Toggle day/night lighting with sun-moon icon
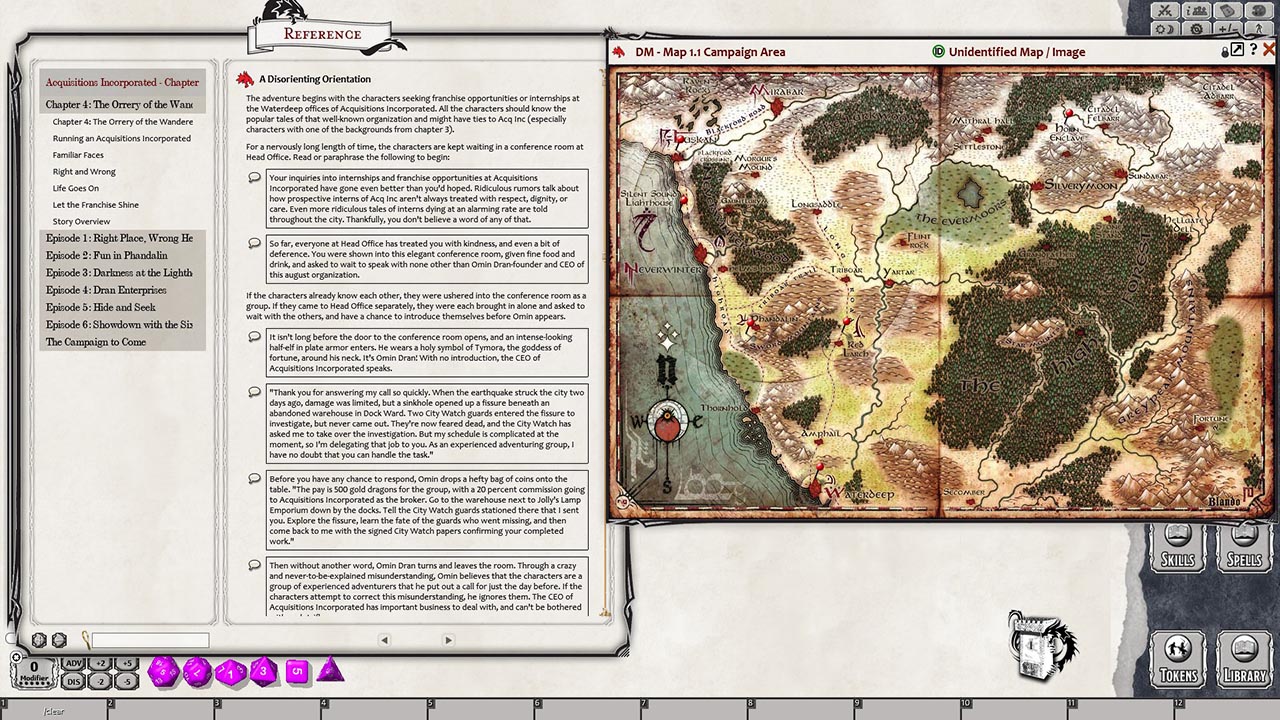The image size is (1280, 720). [x=1163, y=30]
